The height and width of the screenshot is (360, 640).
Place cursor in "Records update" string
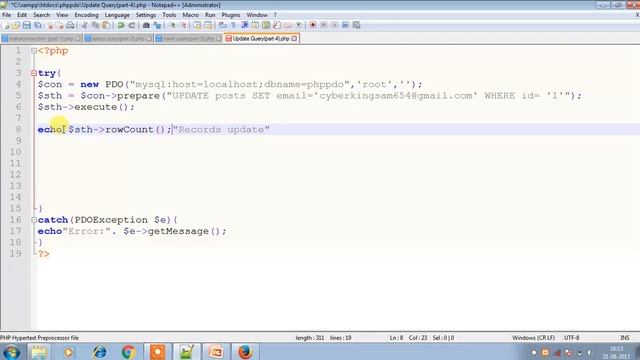coord(221,129)
